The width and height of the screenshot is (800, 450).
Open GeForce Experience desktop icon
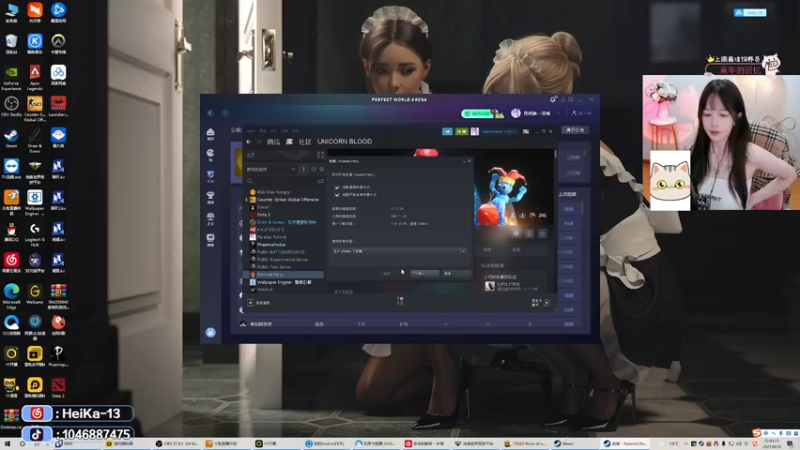point(11,76)
